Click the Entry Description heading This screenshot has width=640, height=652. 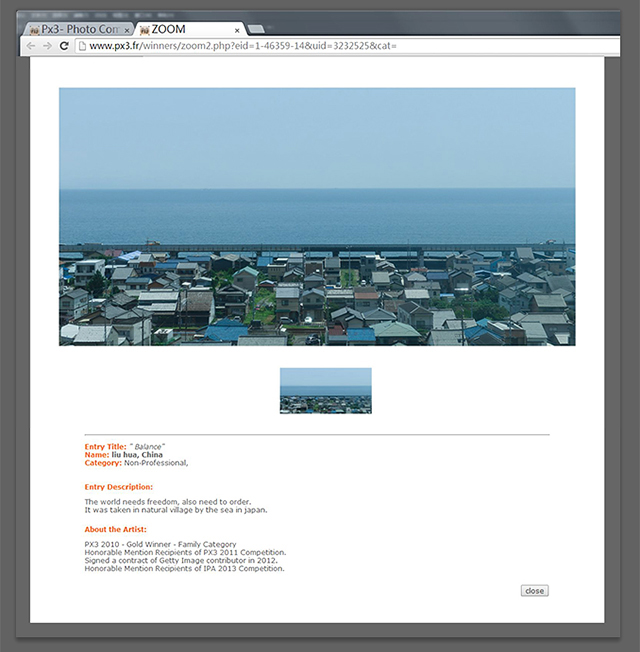point(118,487)
